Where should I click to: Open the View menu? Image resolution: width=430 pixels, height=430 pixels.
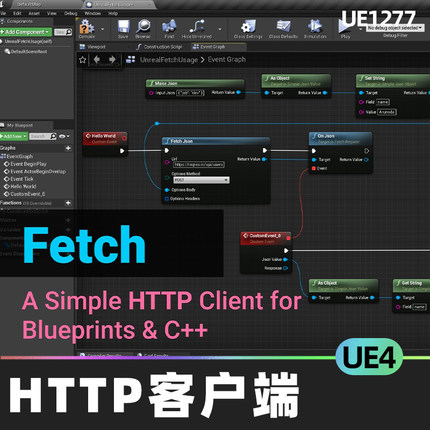pos(52,13)
